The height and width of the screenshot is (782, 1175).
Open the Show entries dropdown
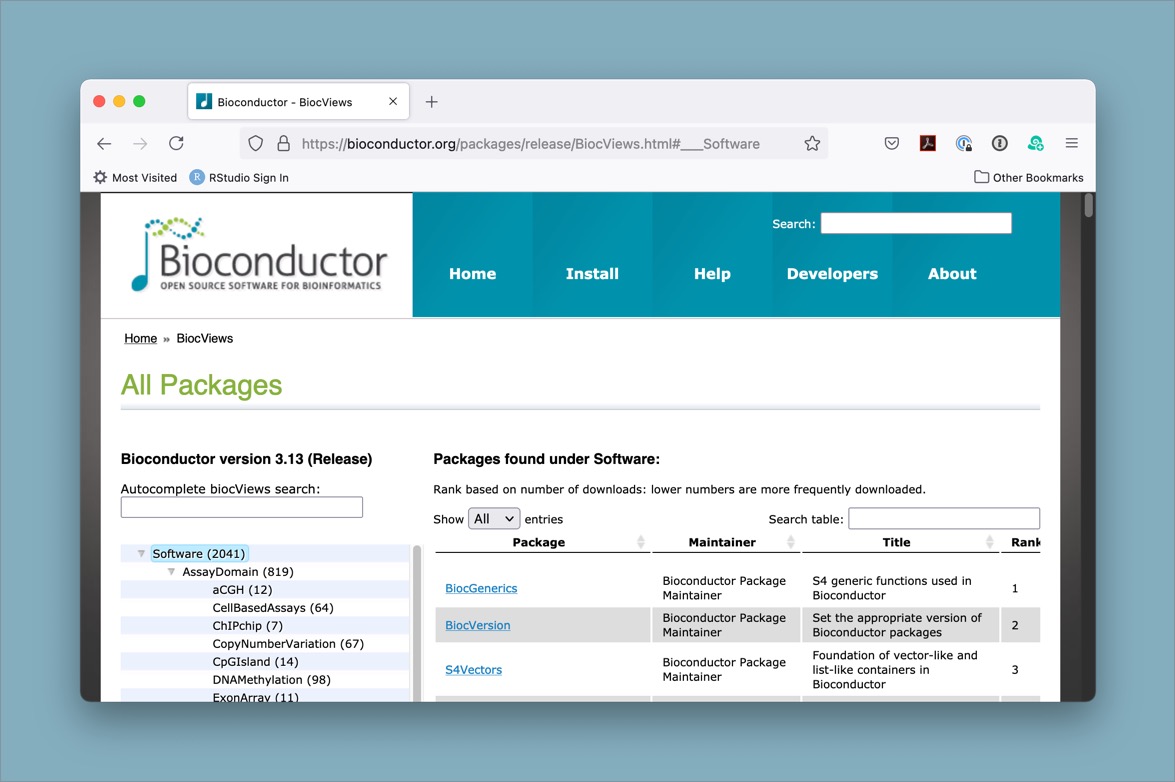coord(494,519)
